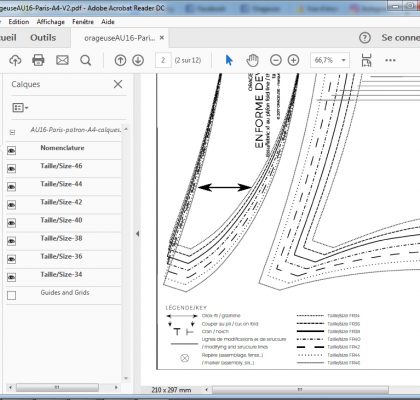The image size is (420, 400).
Task: Open the help question mark icon
Action: click(x=365, y=38)
